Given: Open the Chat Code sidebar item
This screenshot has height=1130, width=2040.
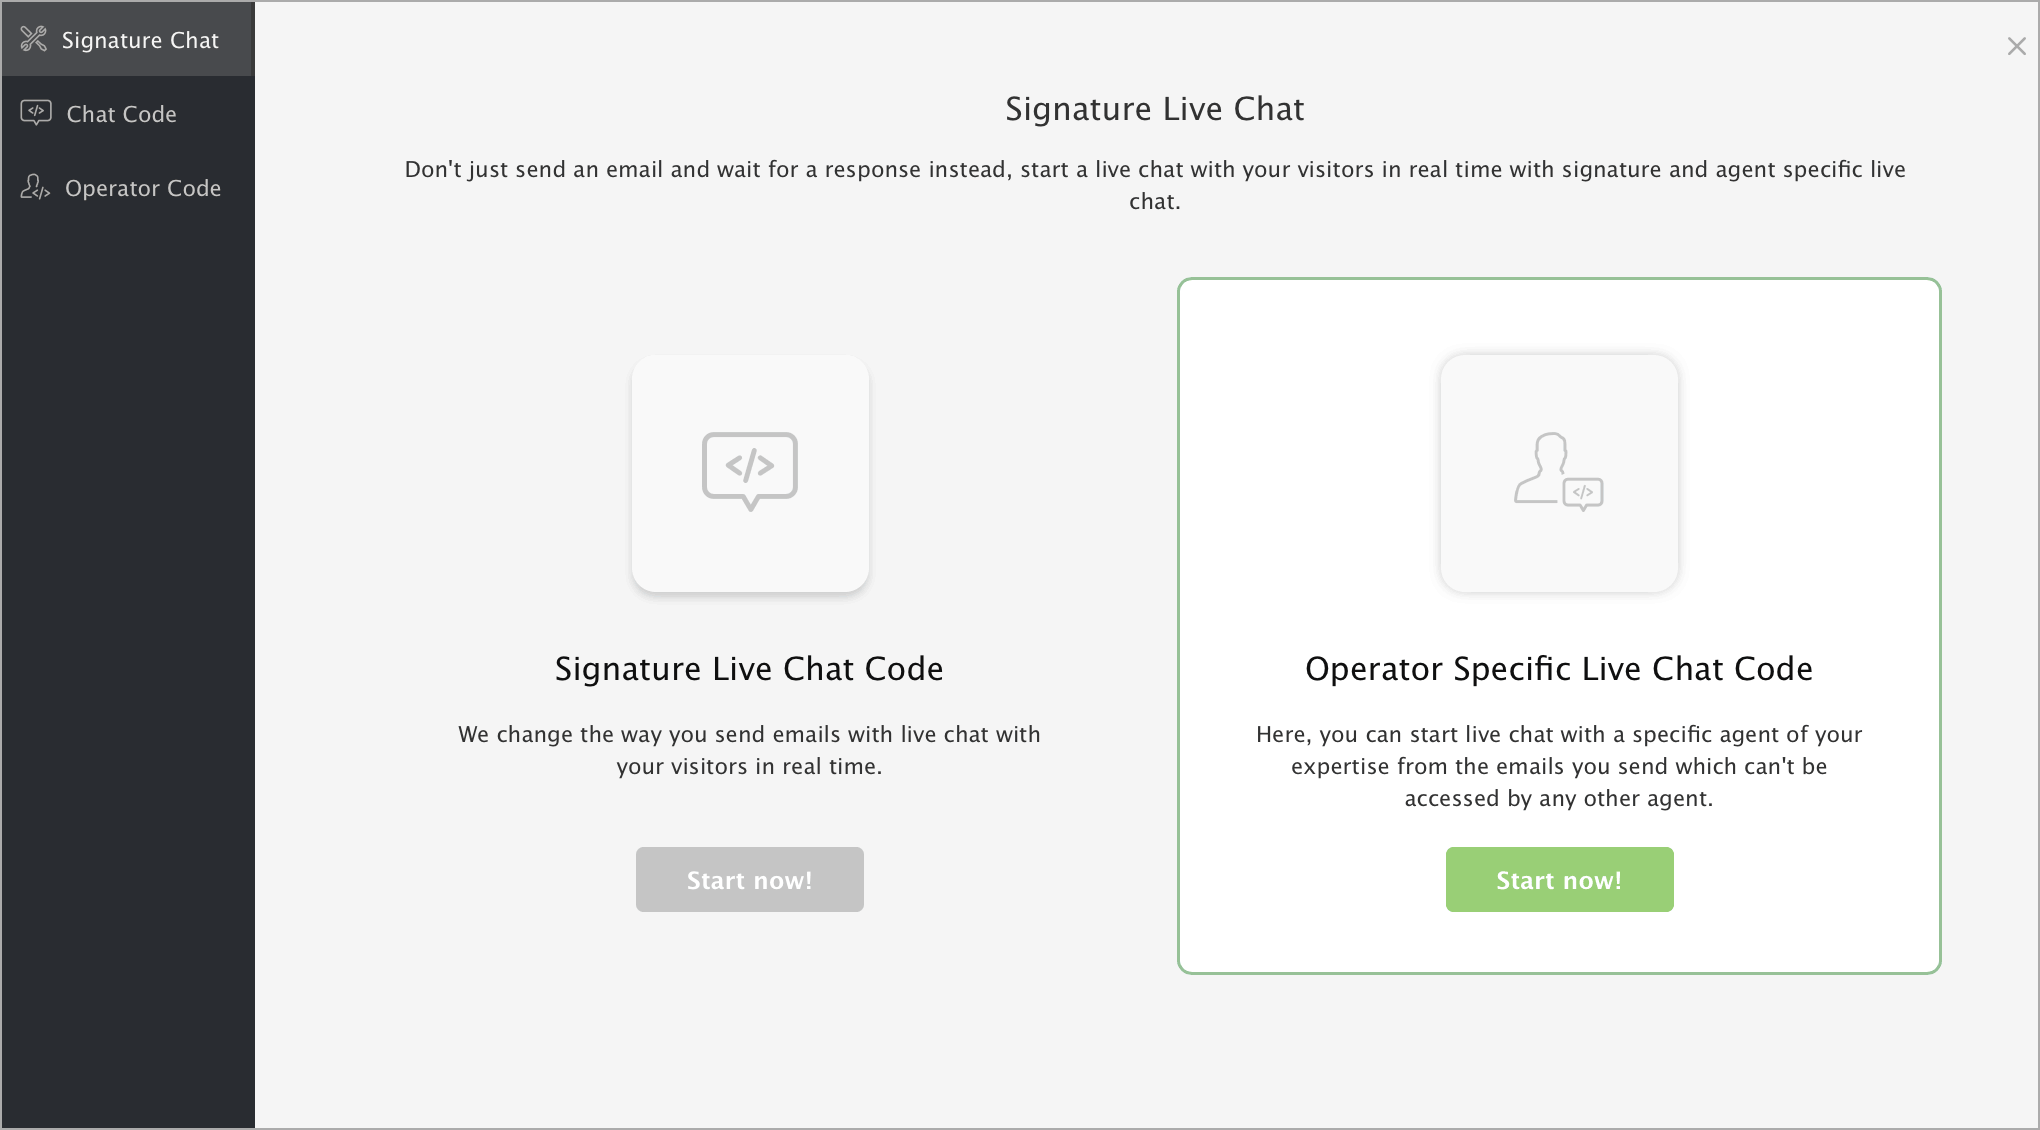Looking at the screenshot, I should 127,113.
